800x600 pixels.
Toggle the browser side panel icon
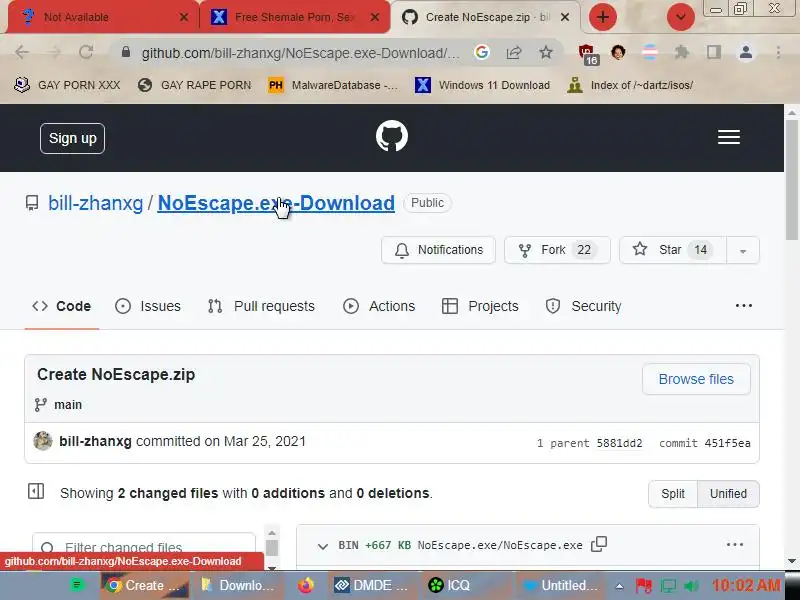point(714,52)
